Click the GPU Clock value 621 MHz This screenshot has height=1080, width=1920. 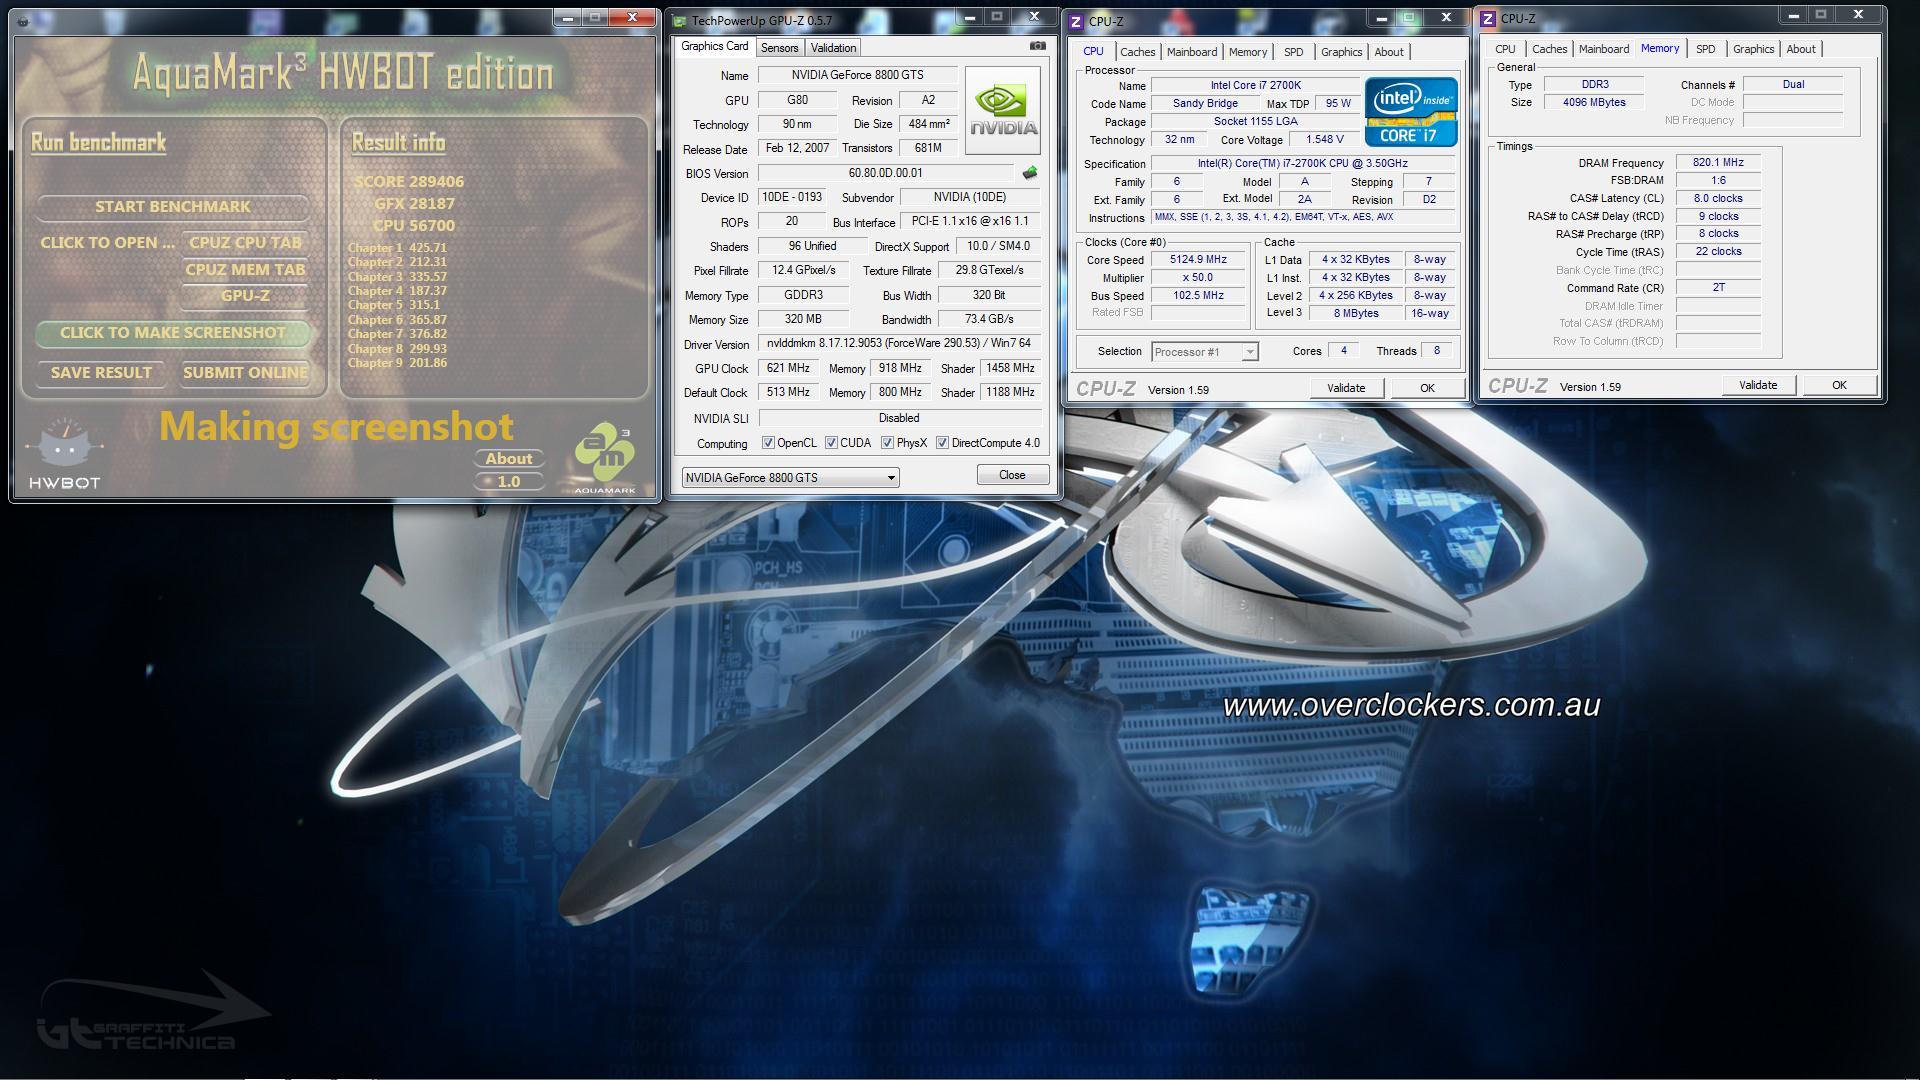[788, 368]
